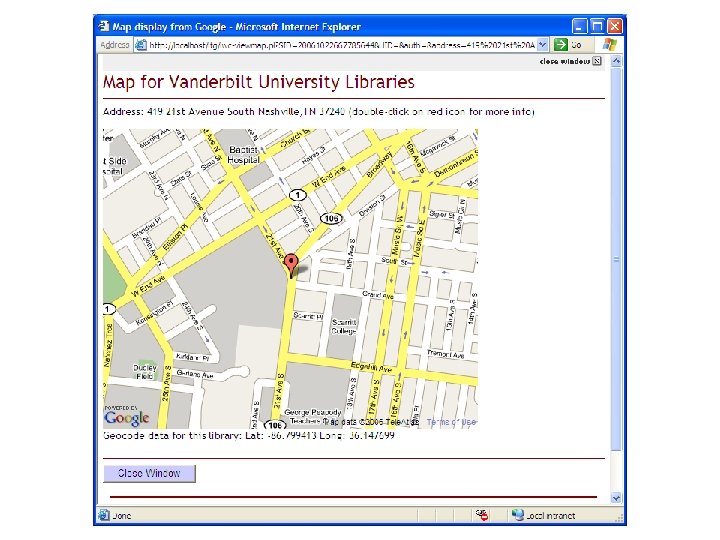Click the Google logo on the map
This screenshot has width=720, height=540.
coord(126,418)
